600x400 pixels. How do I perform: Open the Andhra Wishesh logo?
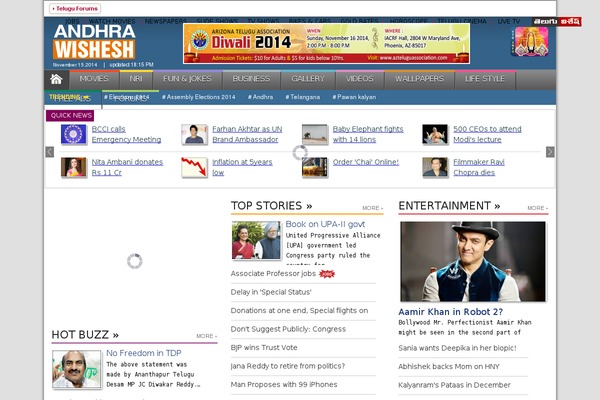pyautogui.click(x=94, y=42)
